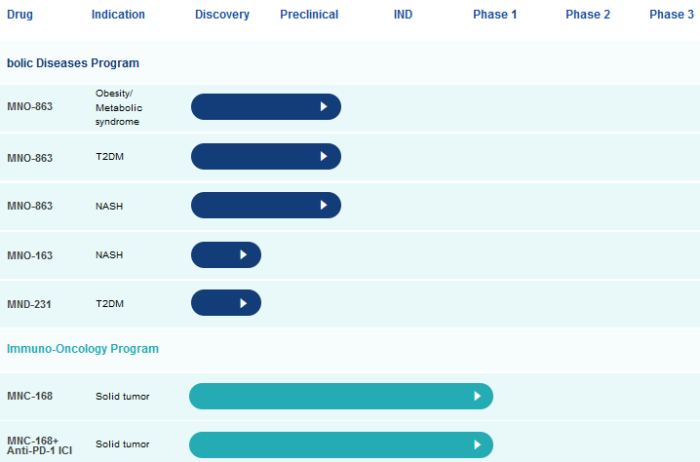Click arrow in MNC-168+Anti-PD-1 ICI bar
The image size is (700, 462).
click(477, 445)
